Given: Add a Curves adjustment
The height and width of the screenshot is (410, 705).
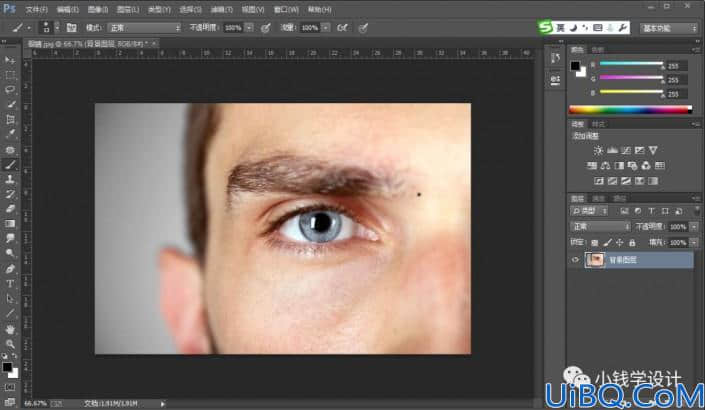Looking at the screenshot, I should (x=625, y=151).
